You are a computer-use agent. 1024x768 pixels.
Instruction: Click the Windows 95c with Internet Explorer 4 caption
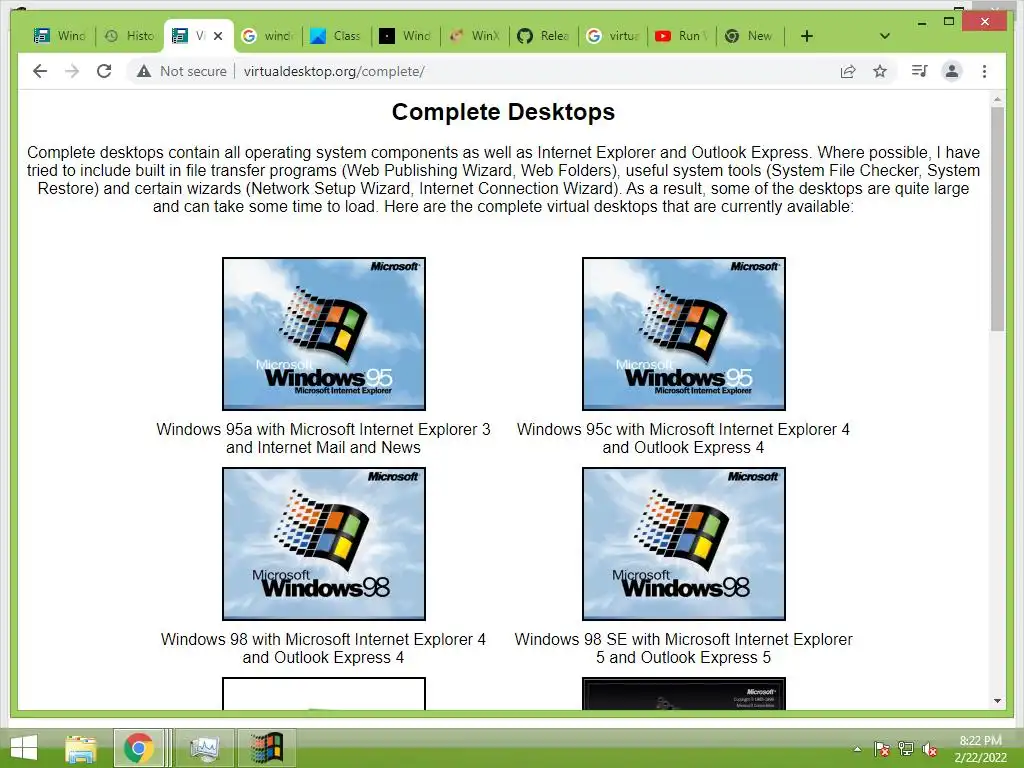(683, 438)
